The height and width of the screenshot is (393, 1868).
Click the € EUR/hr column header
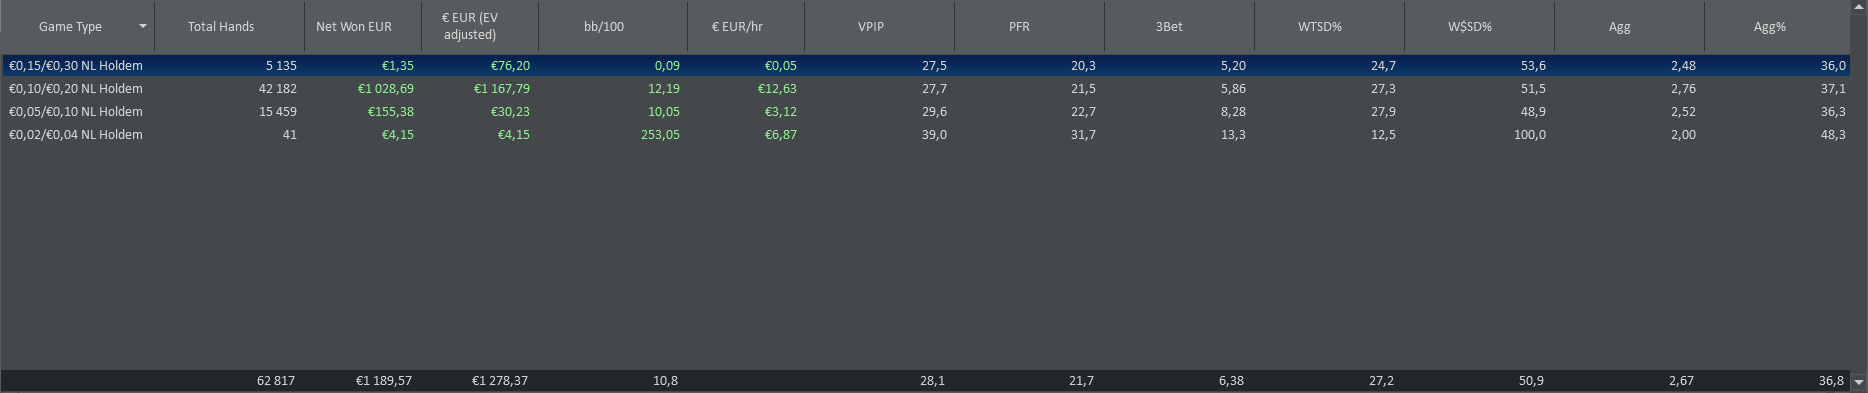coord(746,27)
